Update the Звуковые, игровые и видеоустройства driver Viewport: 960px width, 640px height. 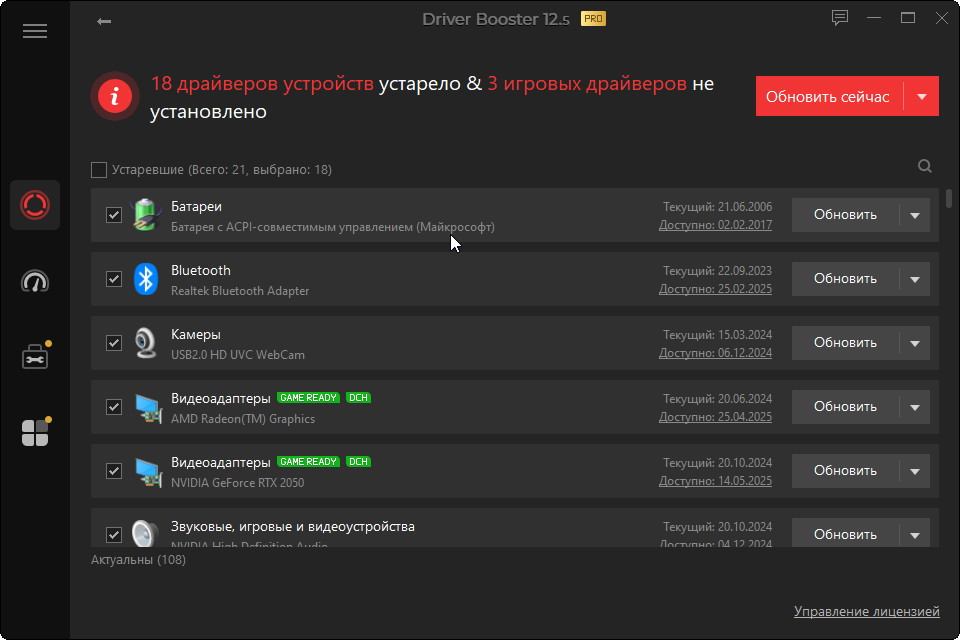[x=845, y=534]
